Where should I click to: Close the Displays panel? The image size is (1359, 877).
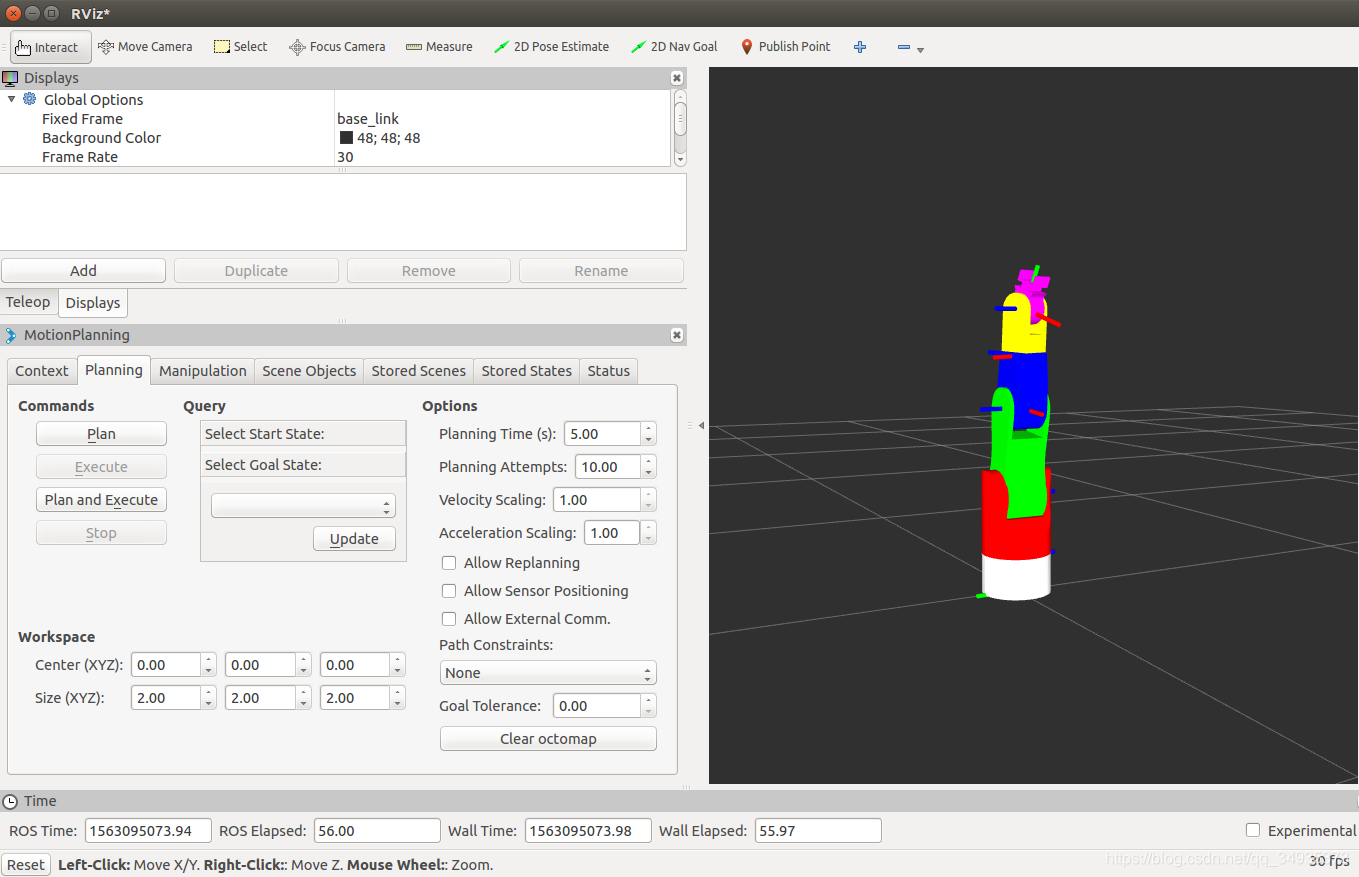coord(677,78)
